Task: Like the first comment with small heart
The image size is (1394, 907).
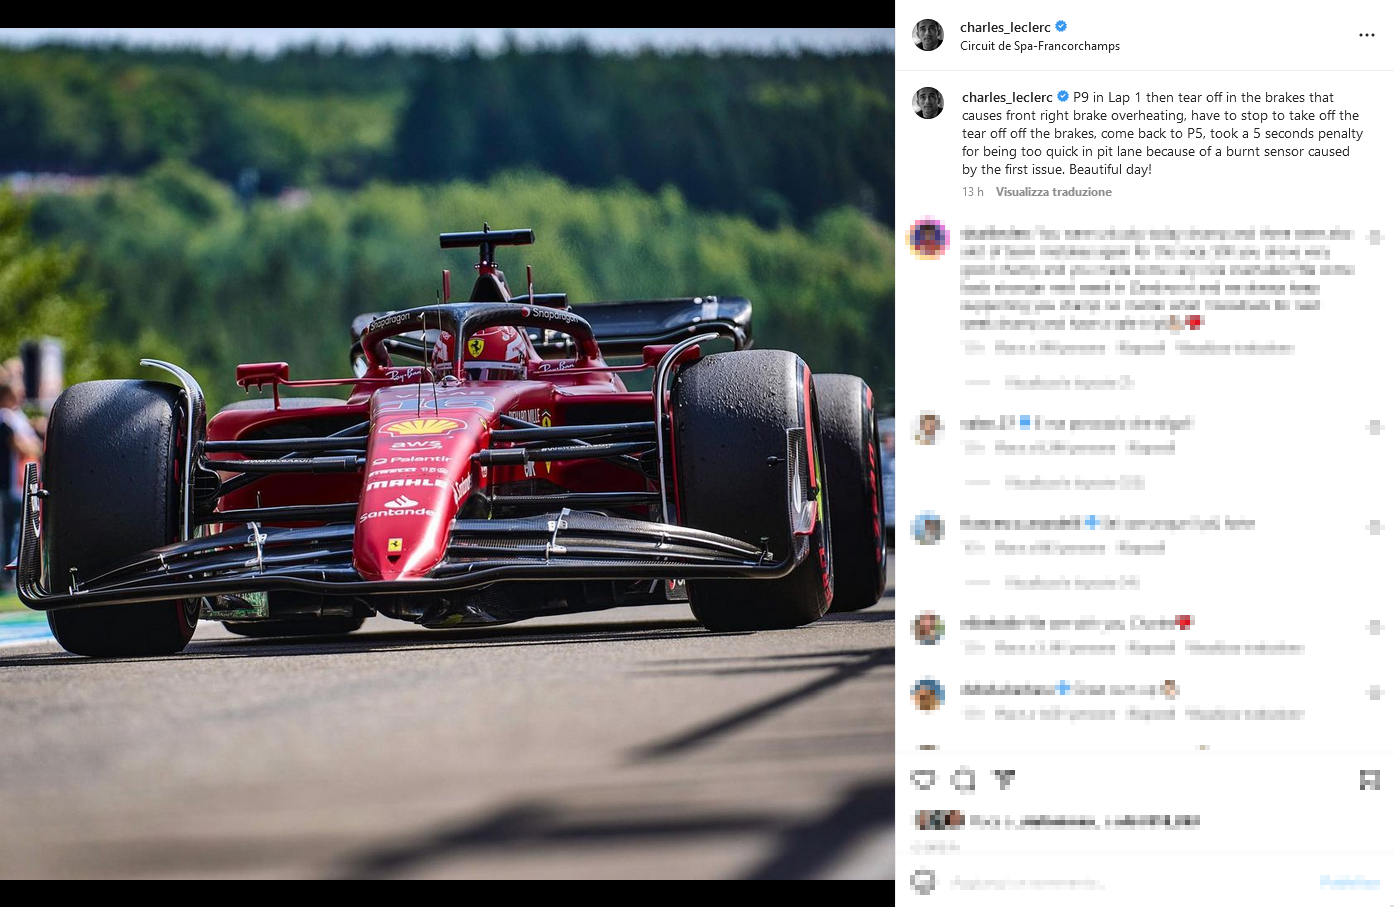Action: point(1375,238)
